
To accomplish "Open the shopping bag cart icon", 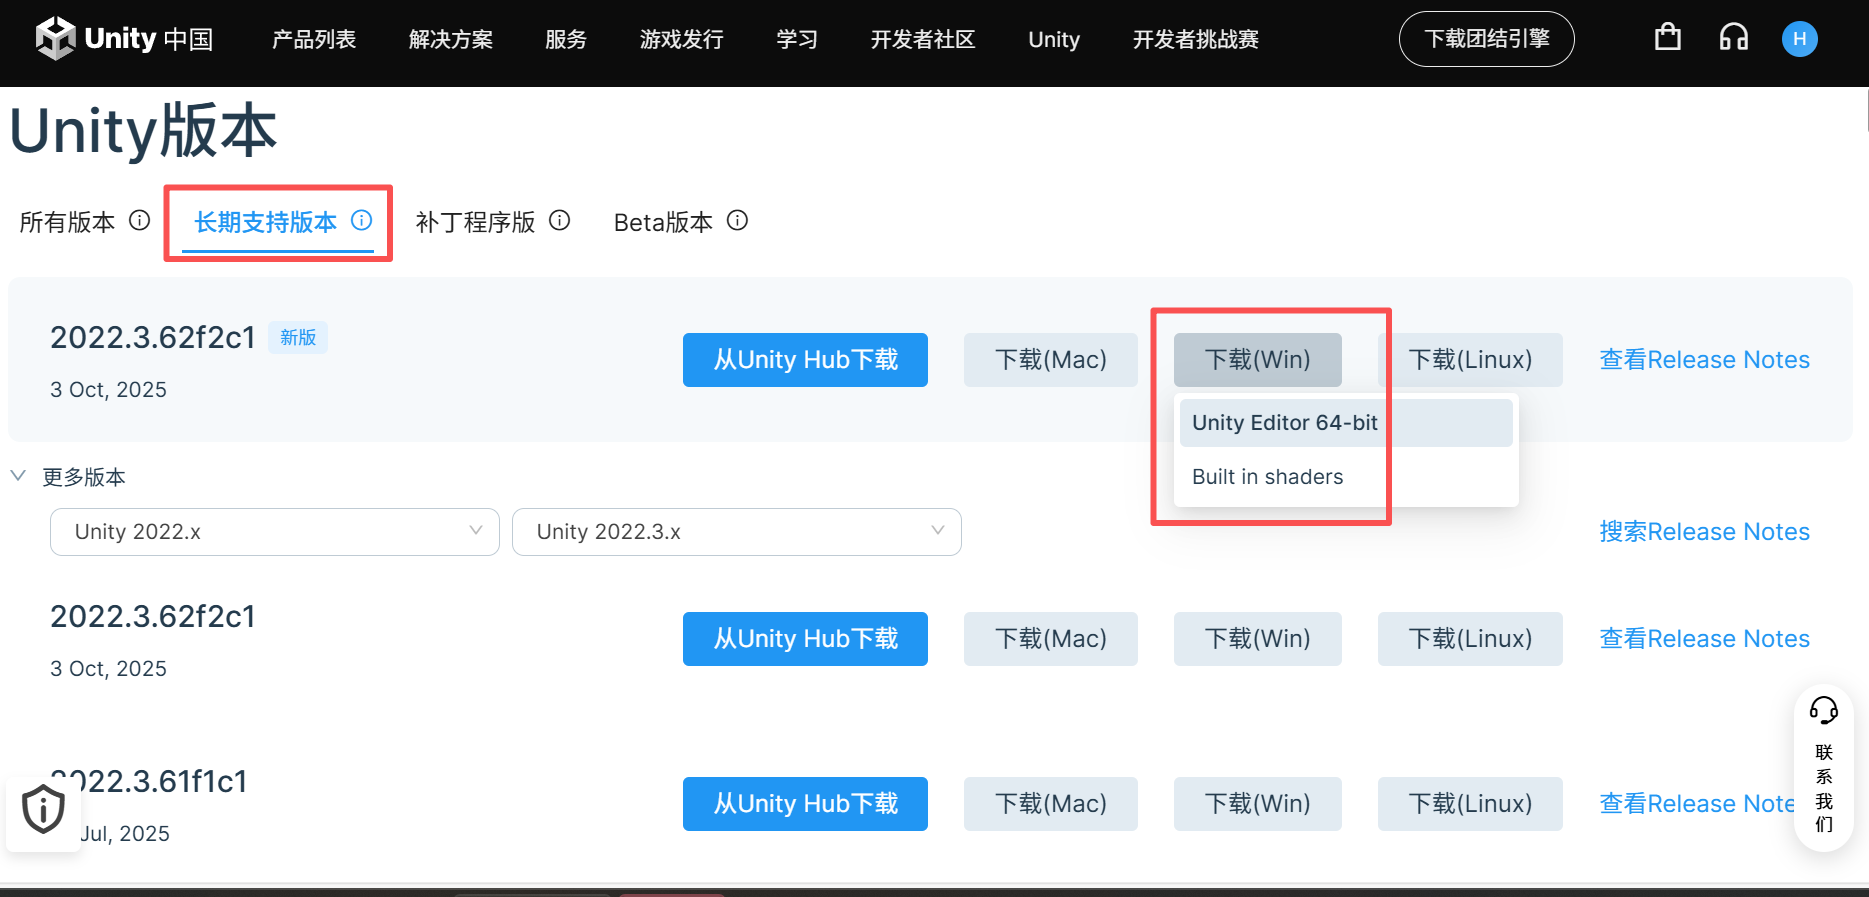I will tap(1667, 38).
